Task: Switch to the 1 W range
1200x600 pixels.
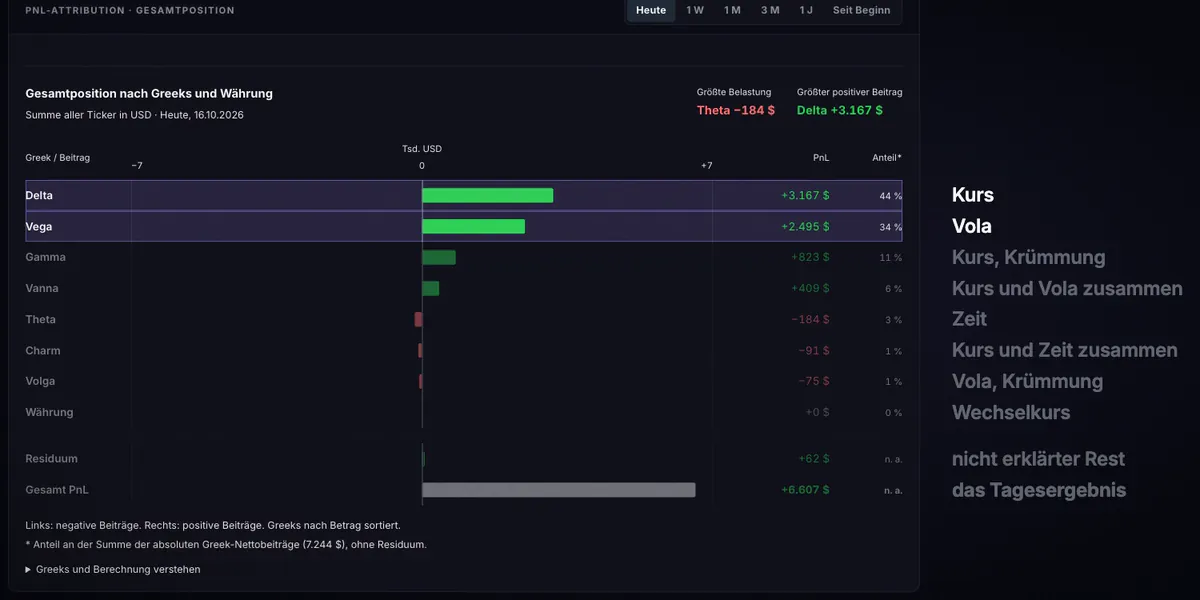Action: click(695, 10)
